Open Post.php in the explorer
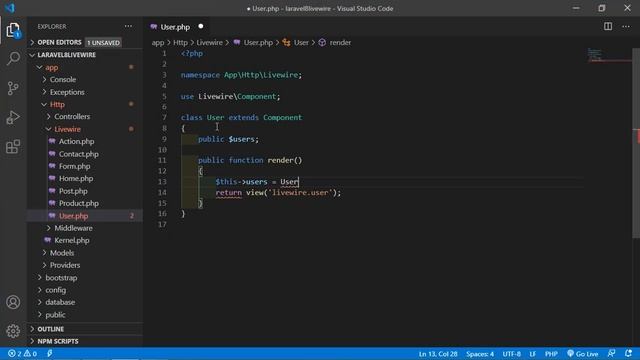The height and width of the screenshot is (360, 640). click(85, 191)
